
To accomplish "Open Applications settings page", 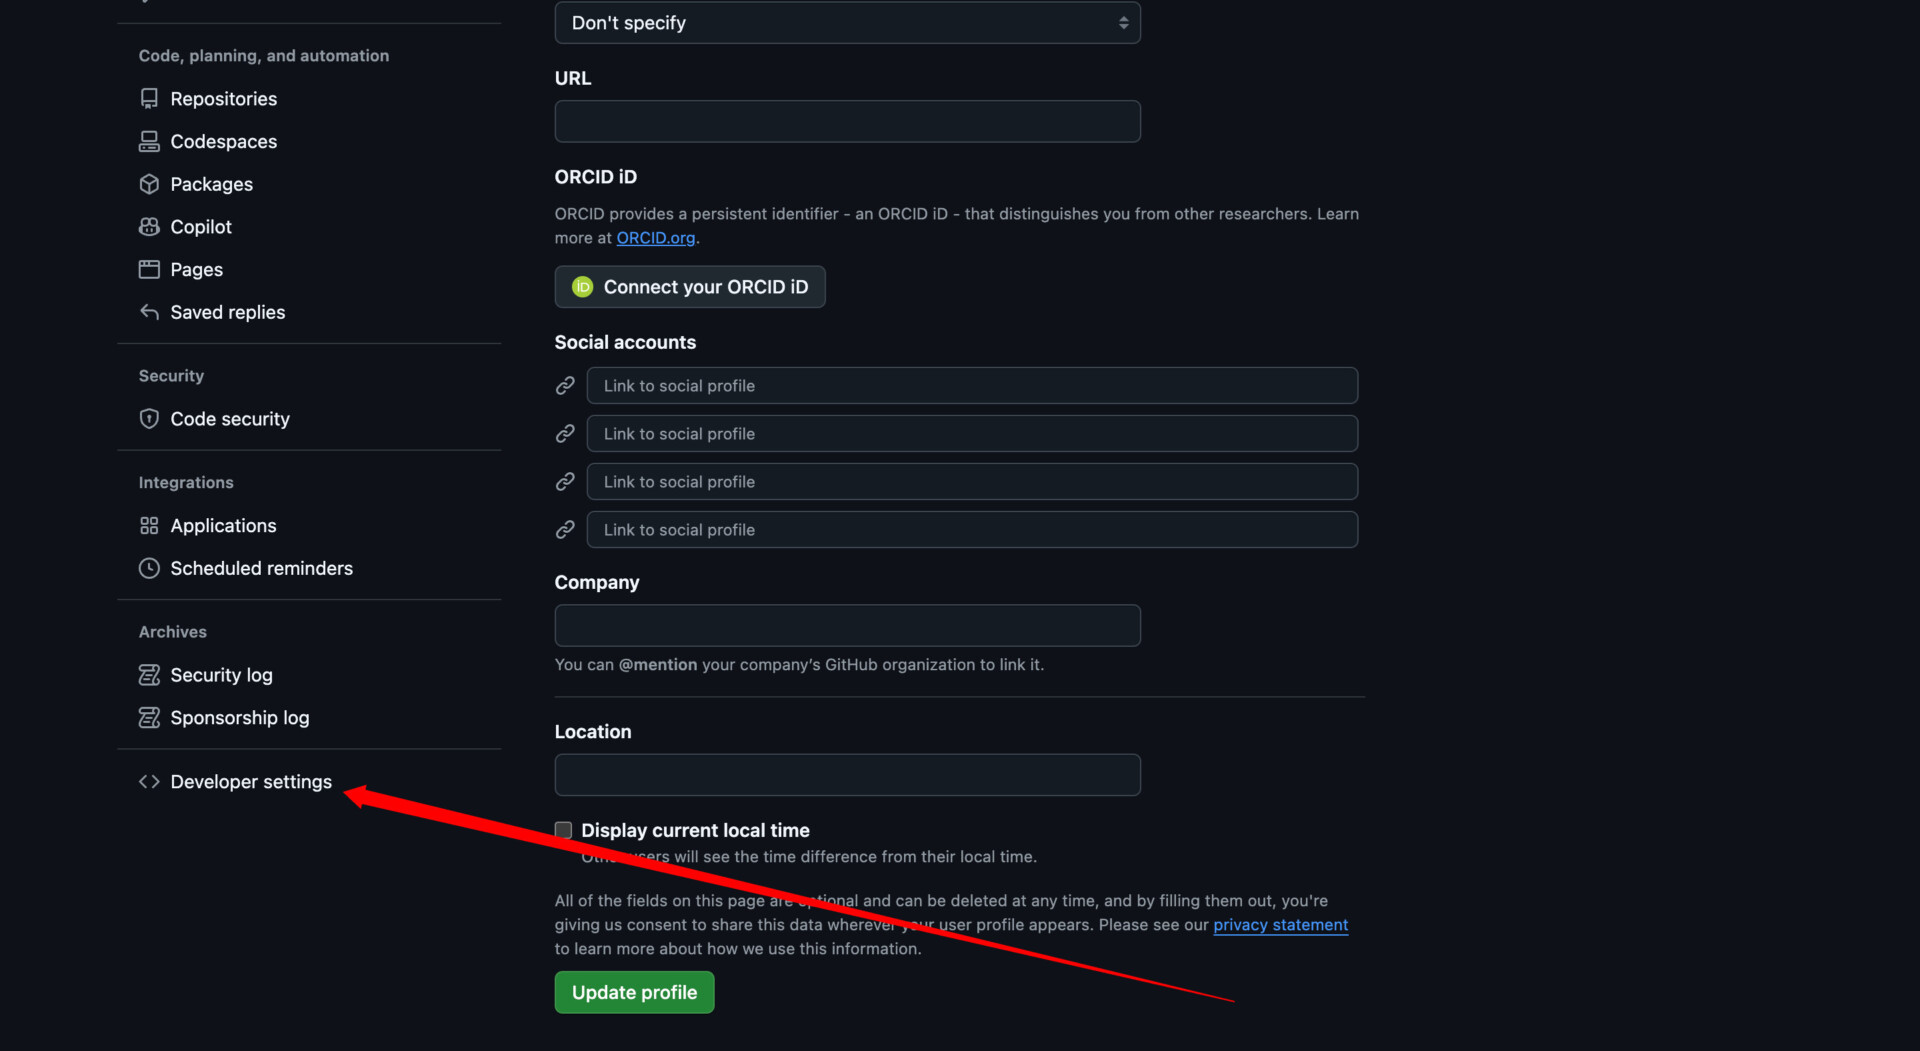I will (223, 526).
